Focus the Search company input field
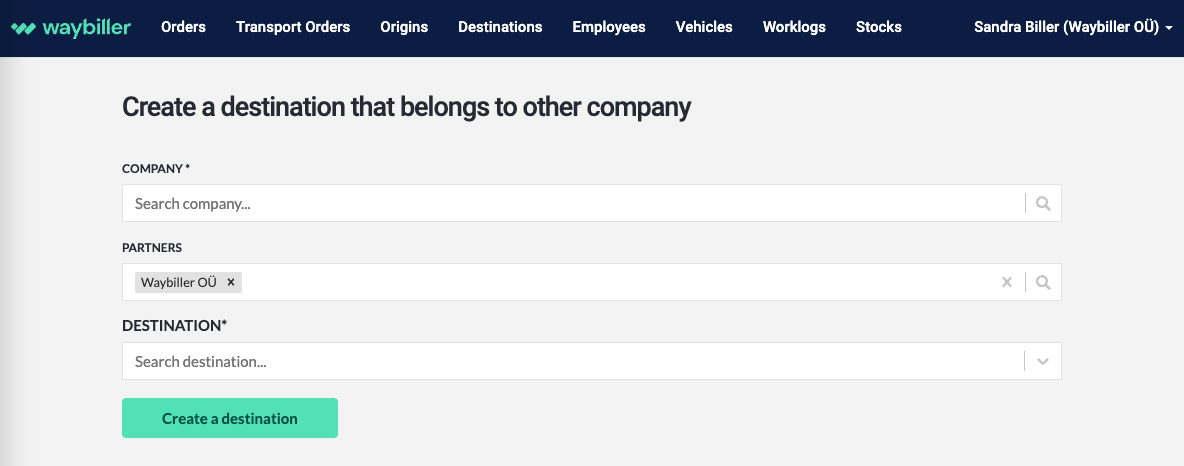 pos(572,203)
